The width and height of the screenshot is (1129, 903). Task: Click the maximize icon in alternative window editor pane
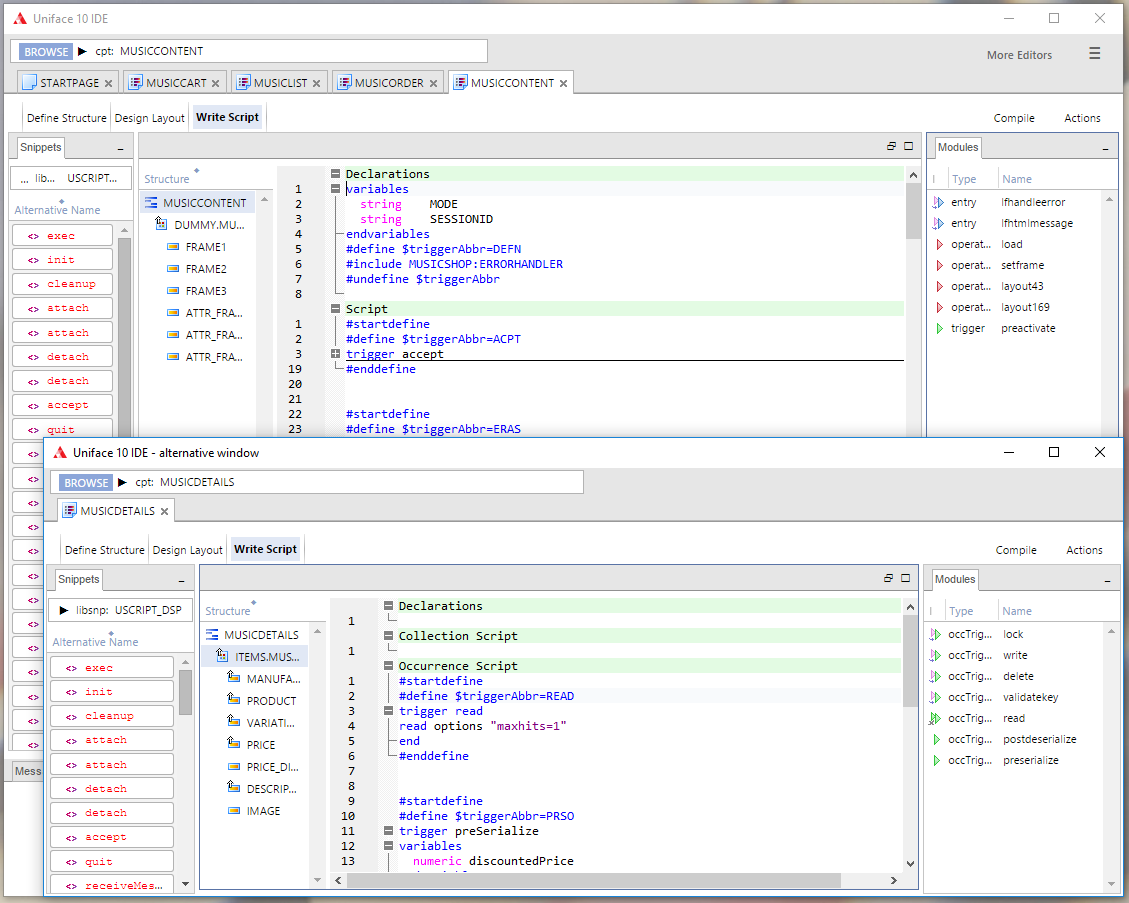906,578
